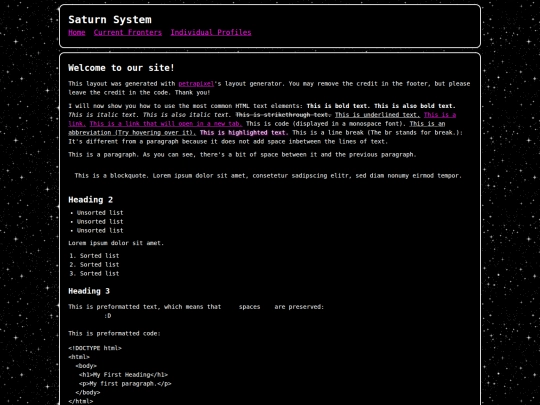Click 'This is highlighted text.'

click(243, 133)
